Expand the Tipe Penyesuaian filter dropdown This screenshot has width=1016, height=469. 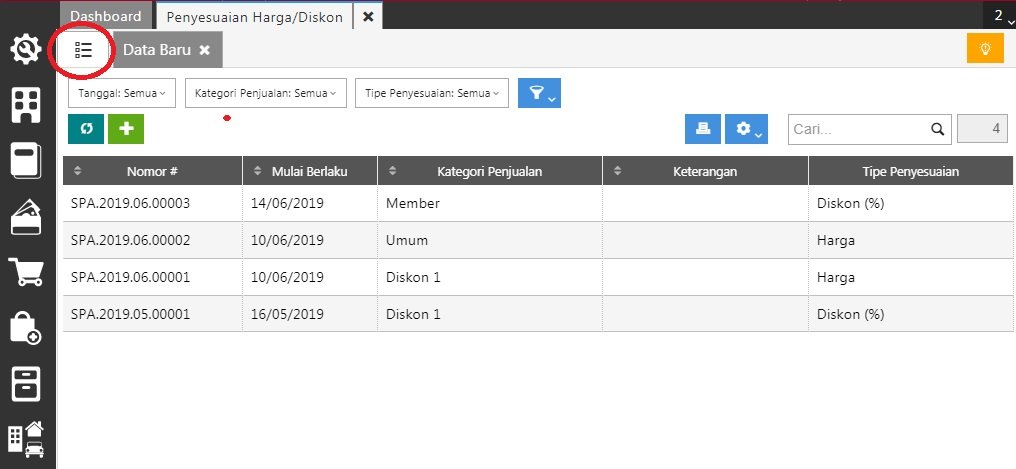(431, 93)
